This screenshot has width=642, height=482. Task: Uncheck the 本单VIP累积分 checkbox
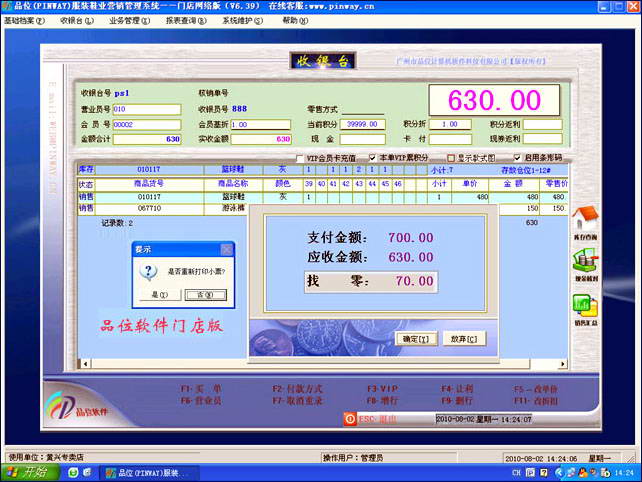tap(372, 158)
